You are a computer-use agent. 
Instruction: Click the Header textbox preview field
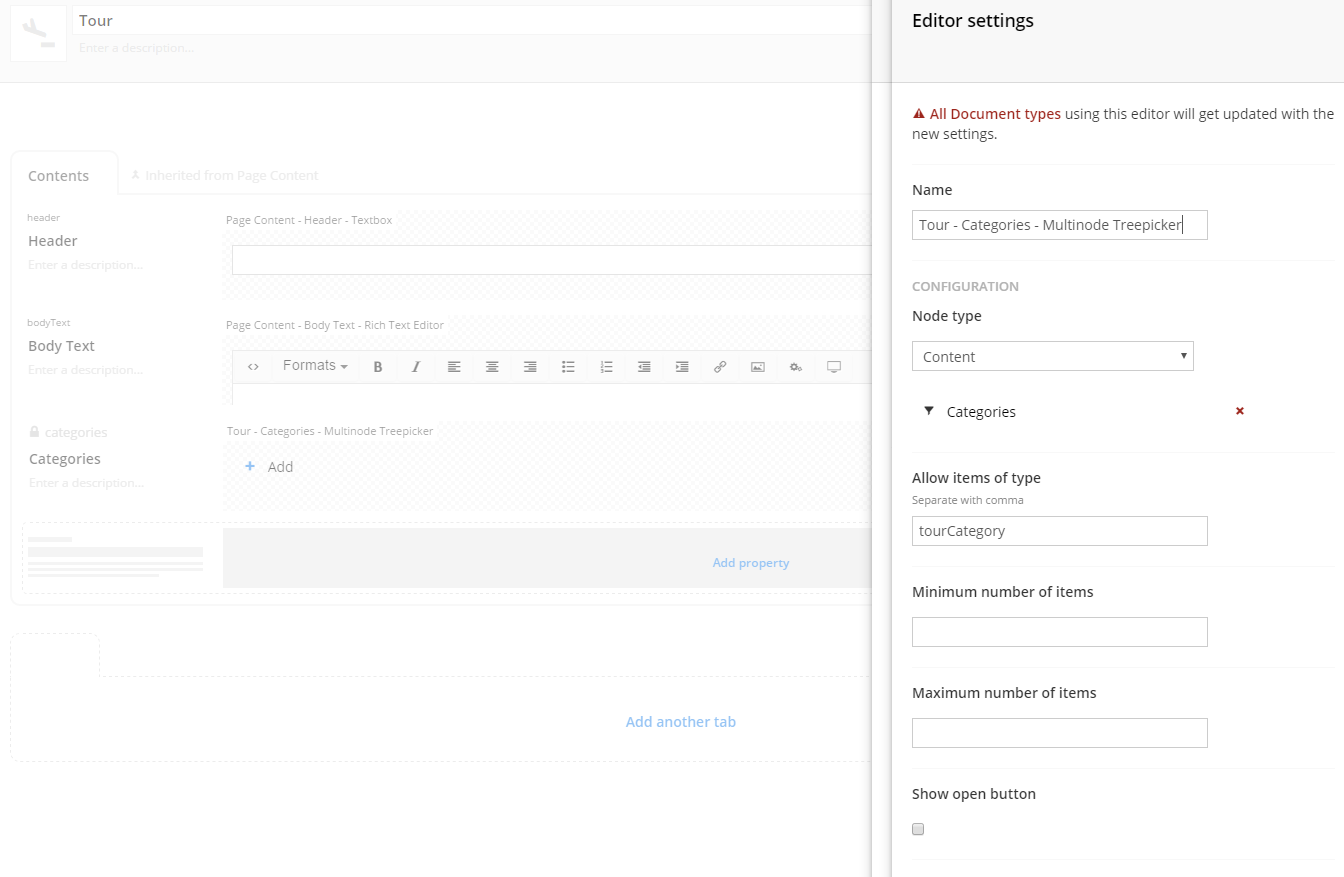[x=552, y=260]
